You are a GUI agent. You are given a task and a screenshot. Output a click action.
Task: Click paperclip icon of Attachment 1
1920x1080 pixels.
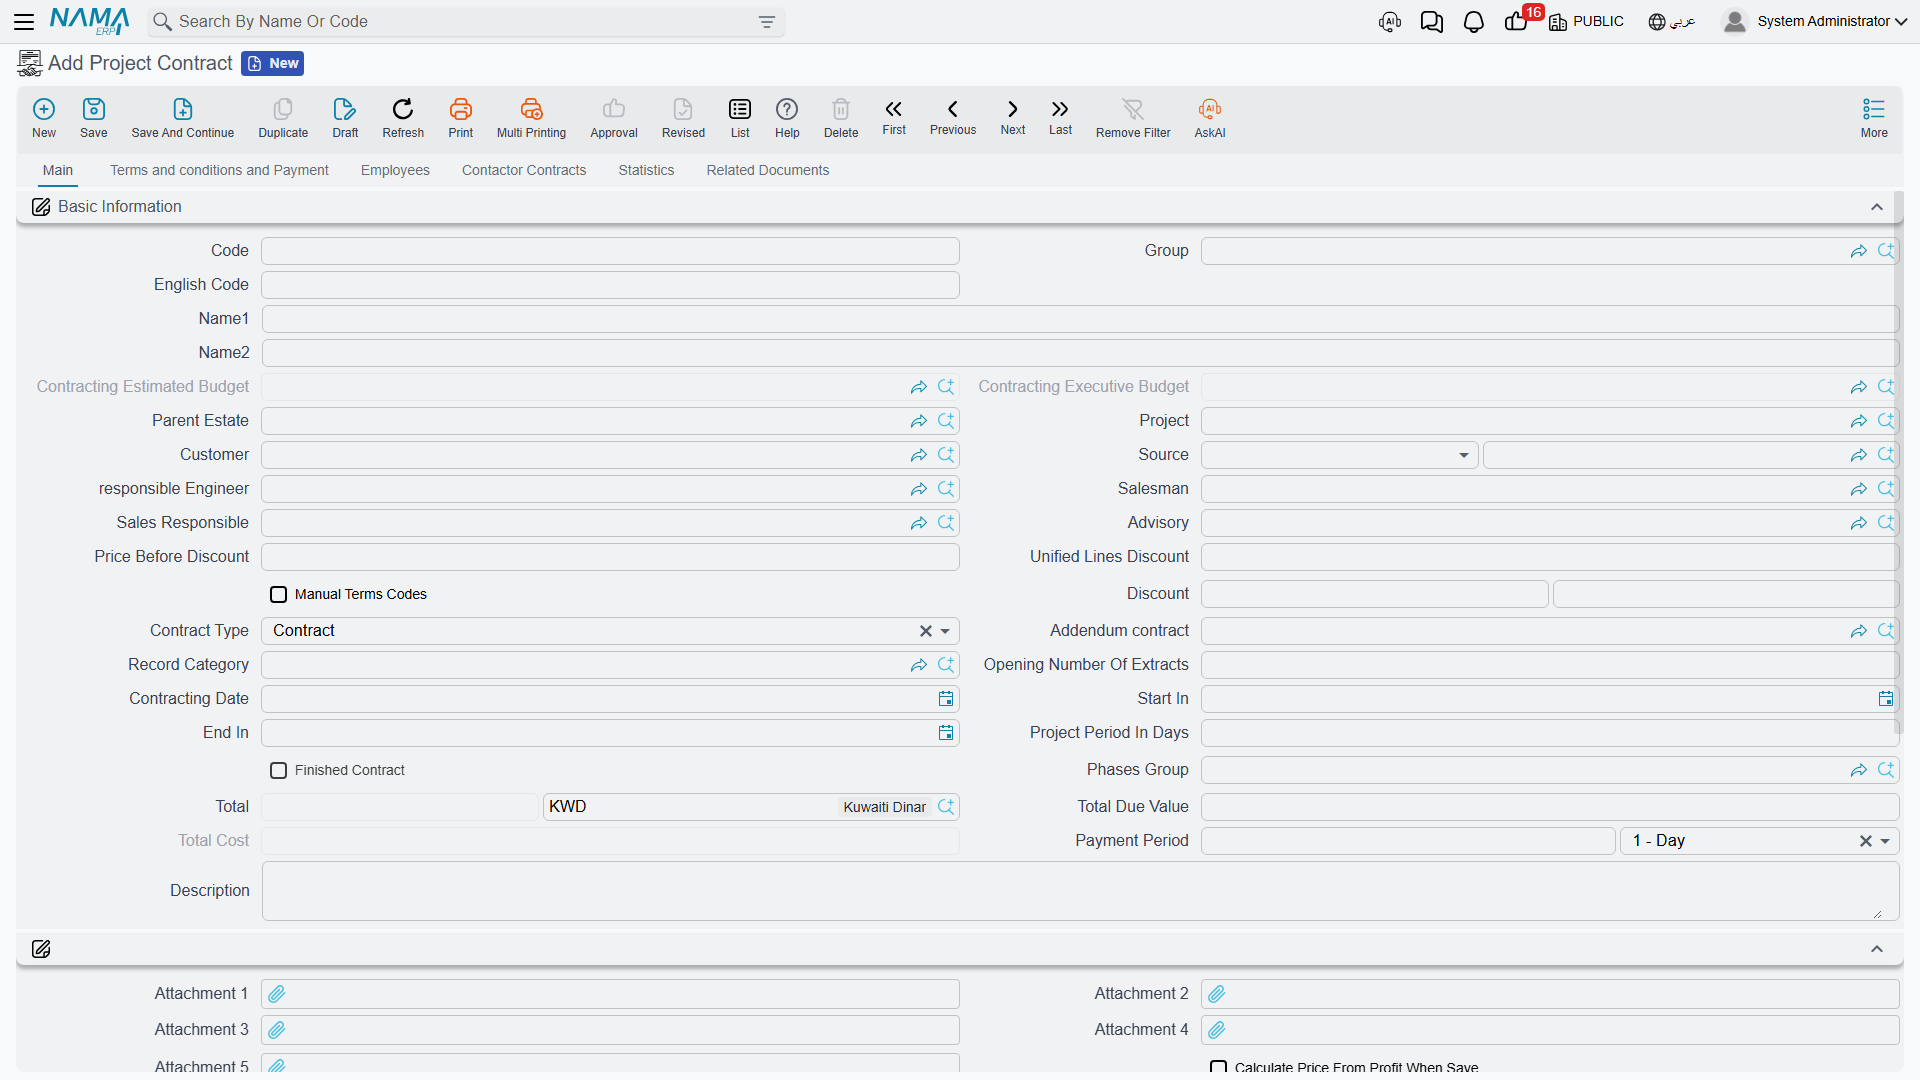pos(277,994)
